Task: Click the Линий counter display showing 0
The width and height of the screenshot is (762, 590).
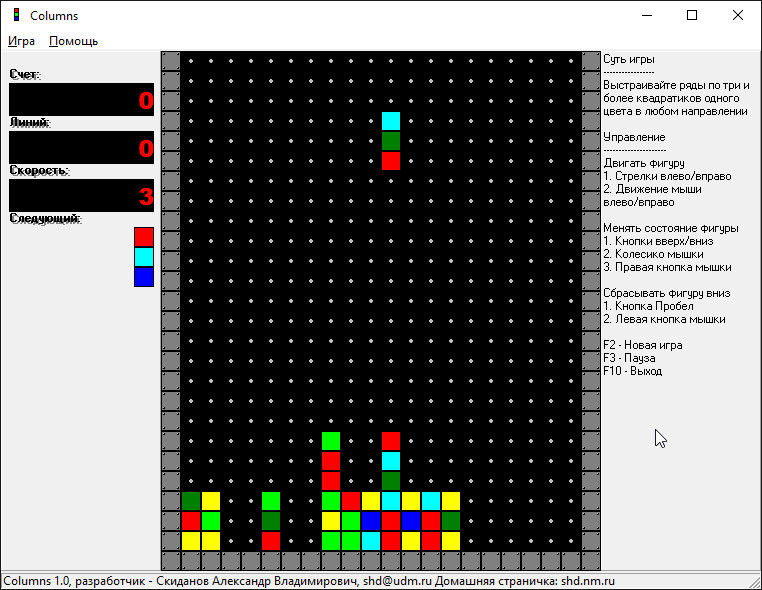Action: [x=81, y=147]
